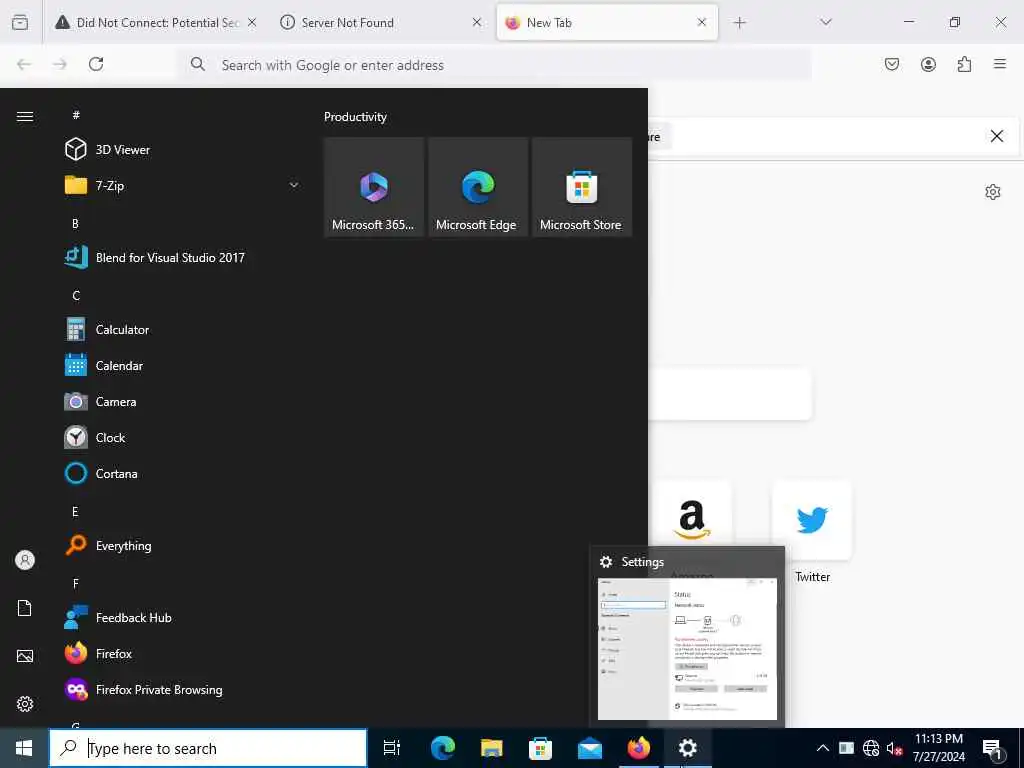Open the Calculator app

(181, 330)
